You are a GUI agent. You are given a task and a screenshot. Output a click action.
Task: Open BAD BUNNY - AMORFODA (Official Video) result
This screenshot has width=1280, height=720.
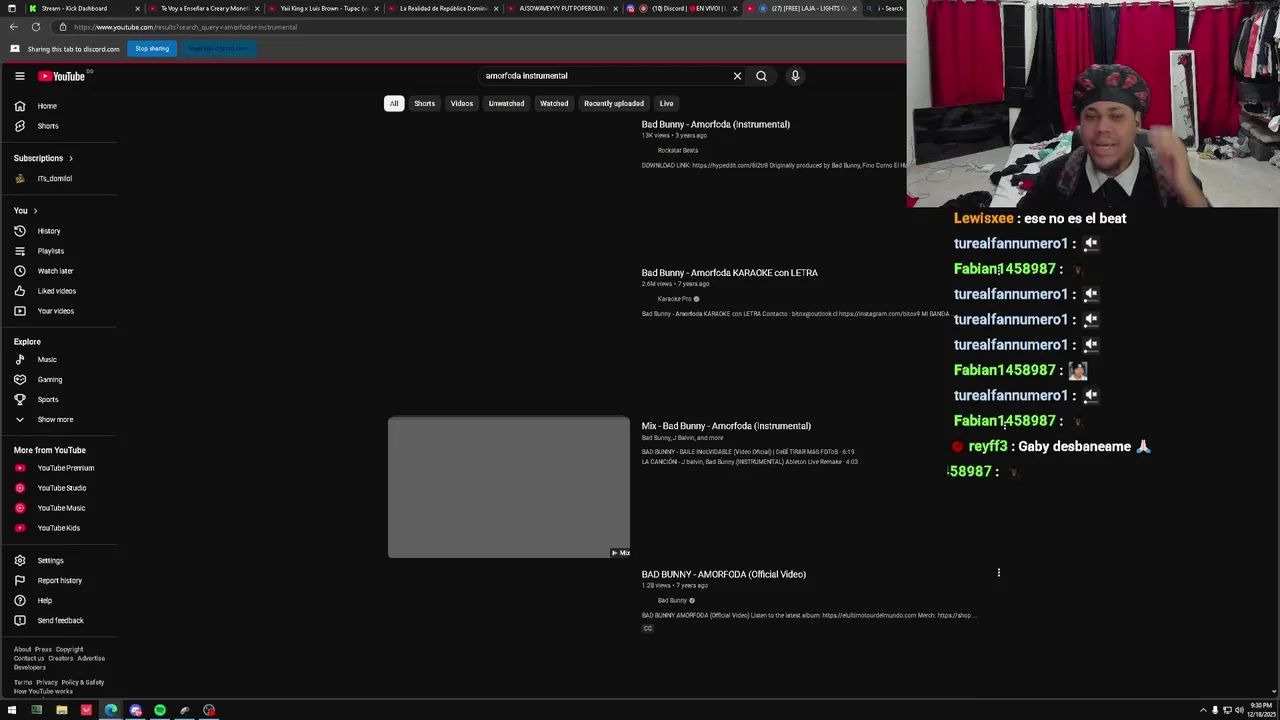[724, 575]
